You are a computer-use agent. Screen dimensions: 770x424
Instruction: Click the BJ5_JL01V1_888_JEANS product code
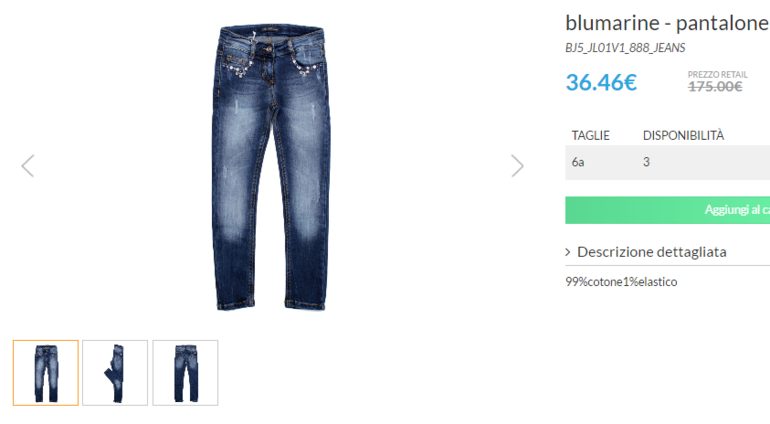click(625, 48)
